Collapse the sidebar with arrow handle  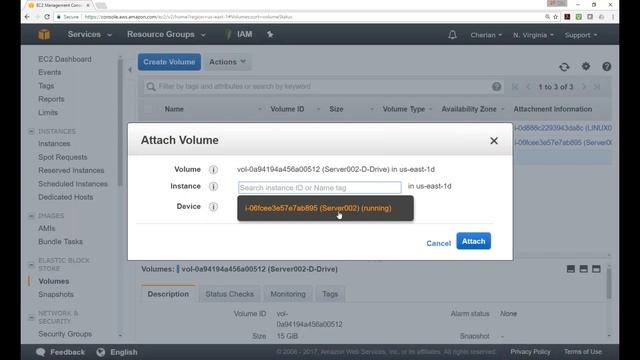coord(130,70)
